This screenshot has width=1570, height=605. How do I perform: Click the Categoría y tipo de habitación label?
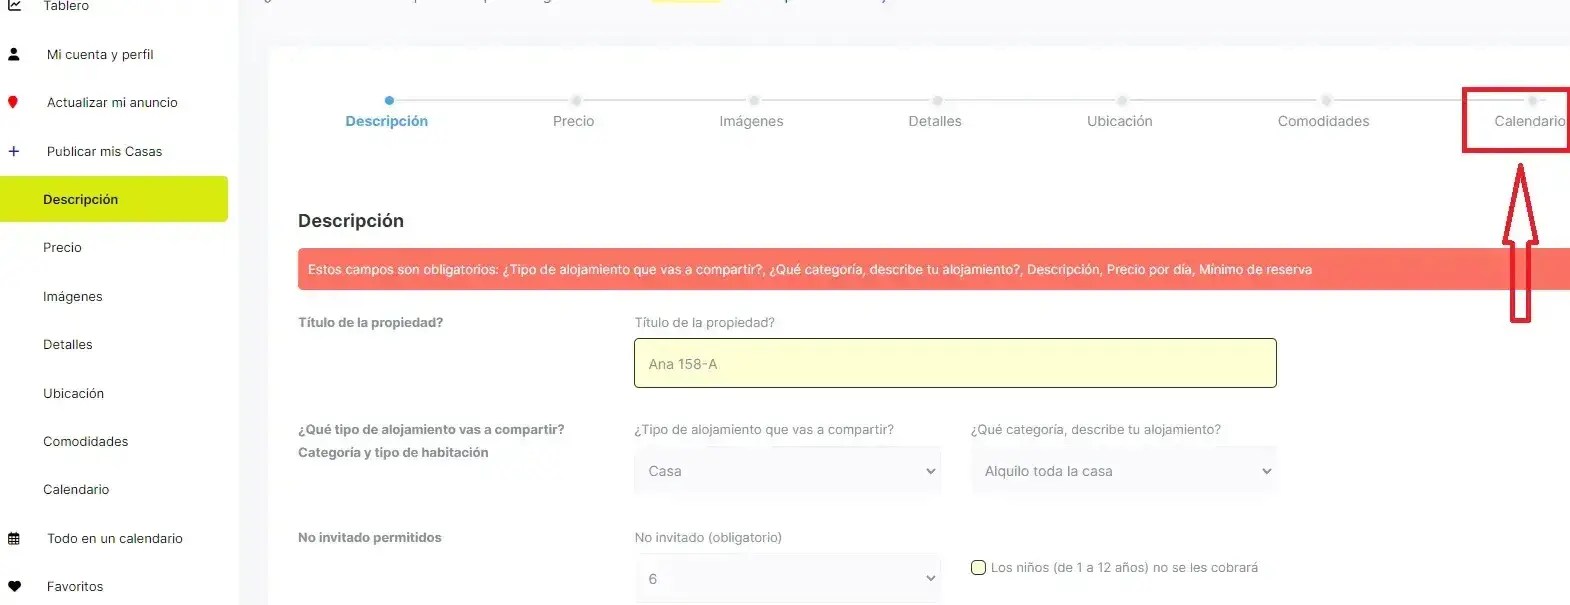(x=393, y=453)
